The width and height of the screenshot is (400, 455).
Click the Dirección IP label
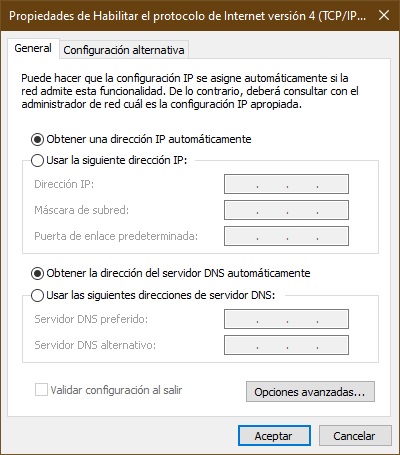pos(64,184)
